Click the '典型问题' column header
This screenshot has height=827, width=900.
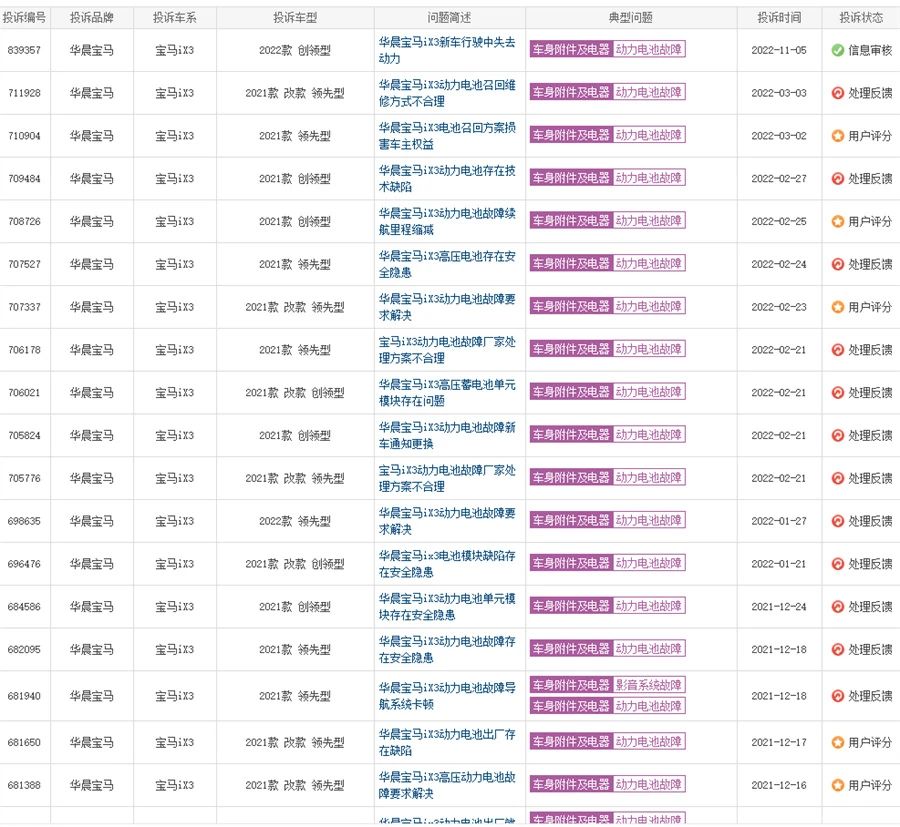click(x=631, y=18)
